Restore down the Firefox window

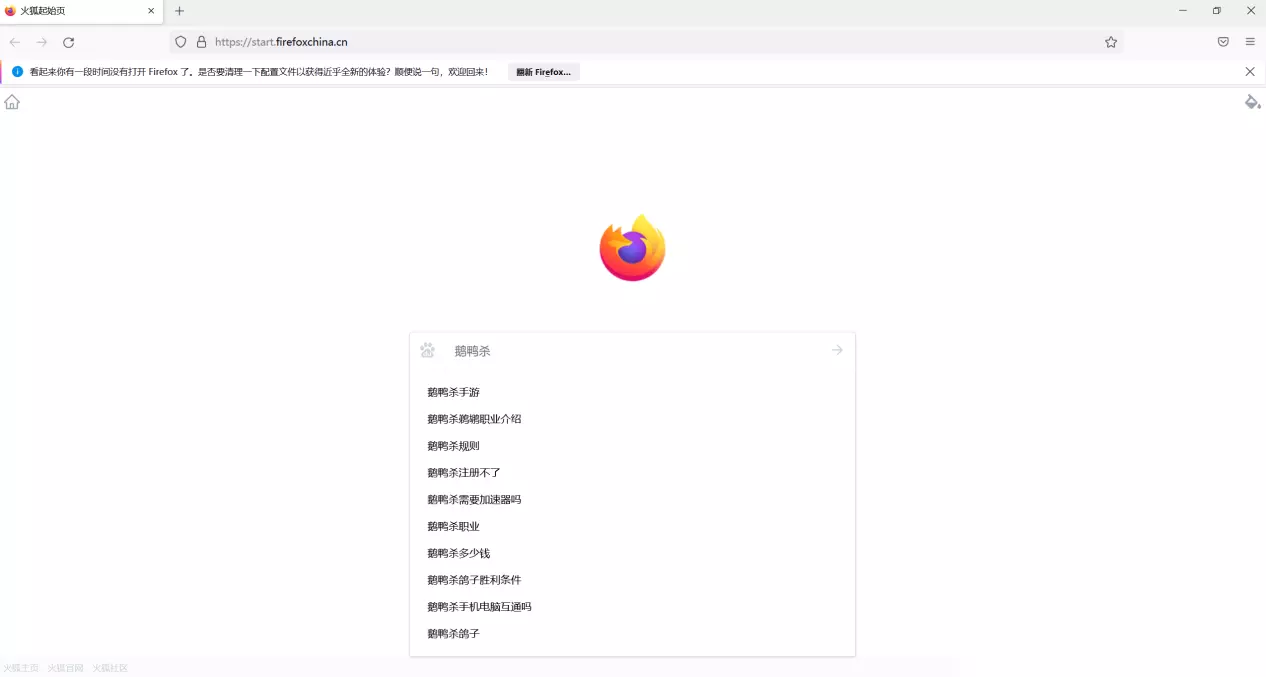[1217, 11]
